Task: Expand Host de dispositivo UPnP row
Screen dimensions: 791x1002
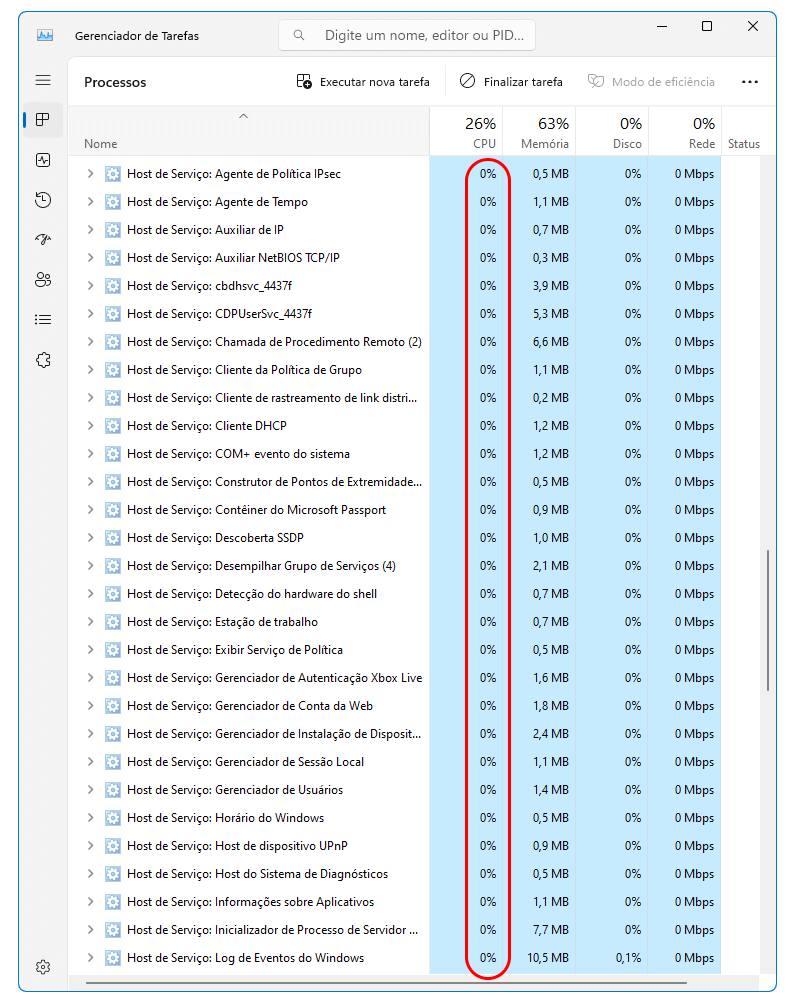Action: click(90, 846)
